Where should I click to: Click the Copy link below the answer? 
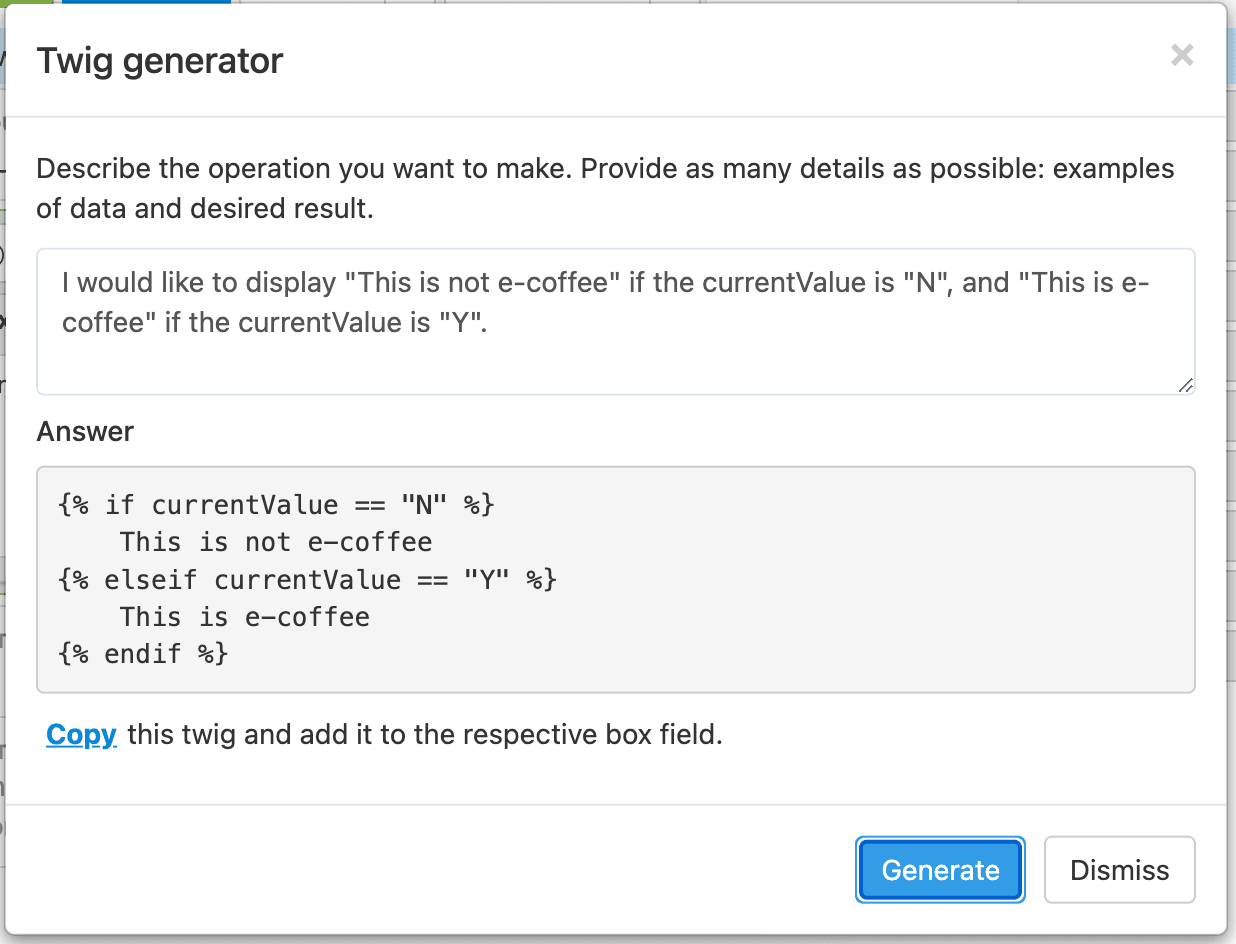coord(81,735)
